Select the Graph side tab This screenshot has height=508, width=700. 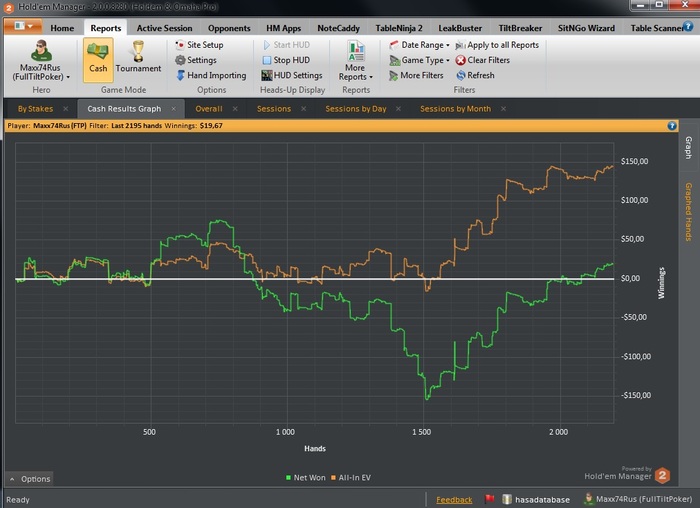tap(689, 148)
